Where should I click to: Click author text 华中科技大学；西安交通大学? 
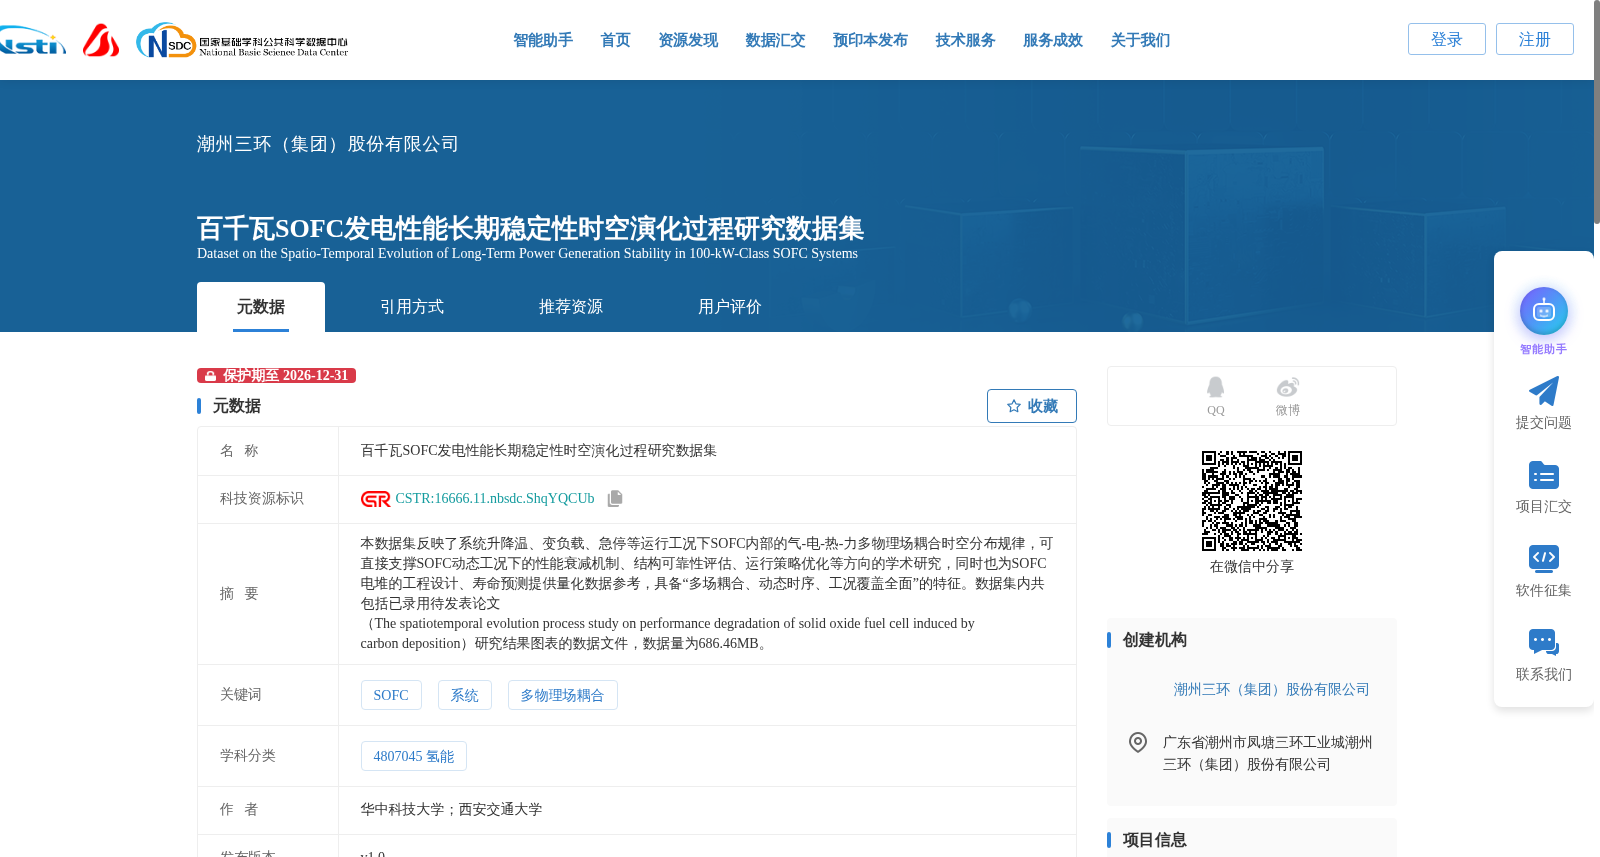pyautogui.click(x=451, y=809)
